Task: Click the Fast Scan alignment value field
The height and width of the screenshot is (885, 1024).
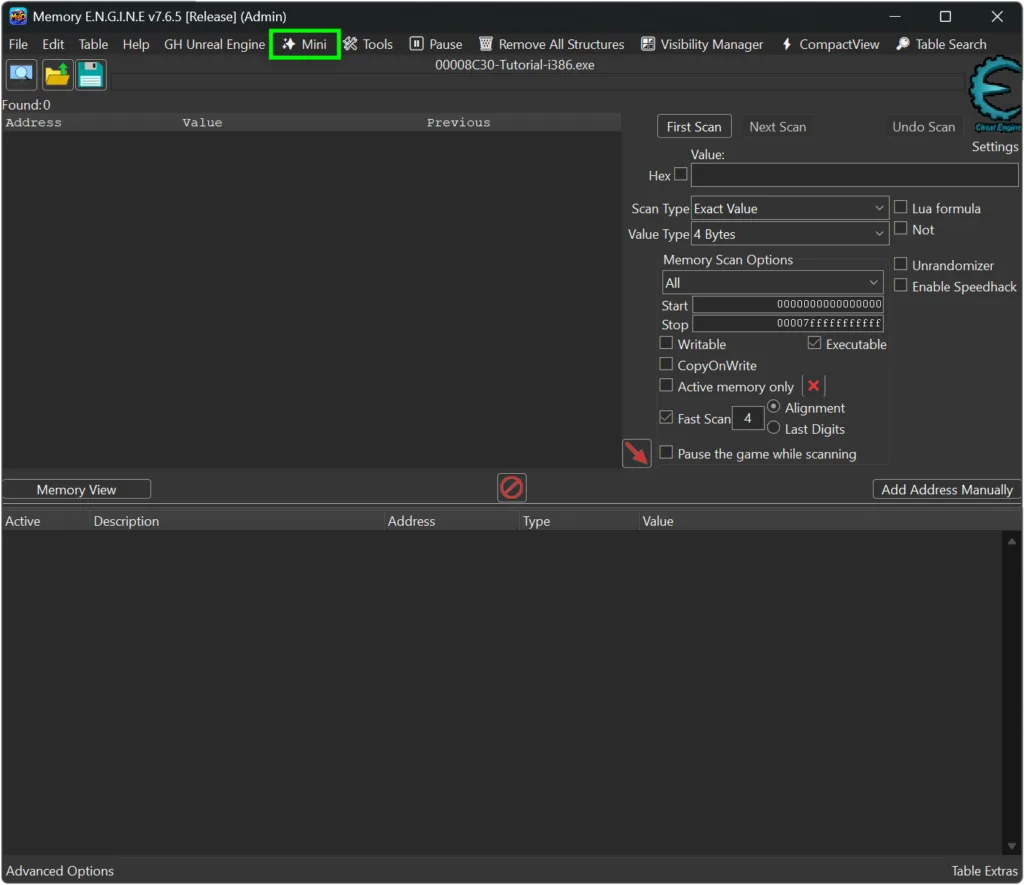Action: 748,418
